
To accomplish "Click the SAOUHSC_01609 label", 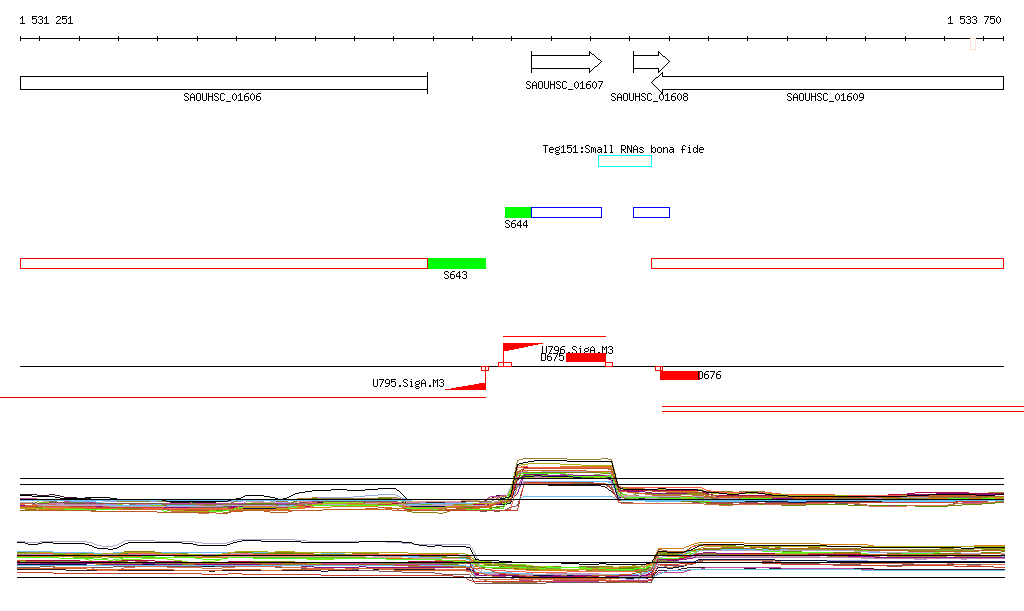I will [825, 97].
